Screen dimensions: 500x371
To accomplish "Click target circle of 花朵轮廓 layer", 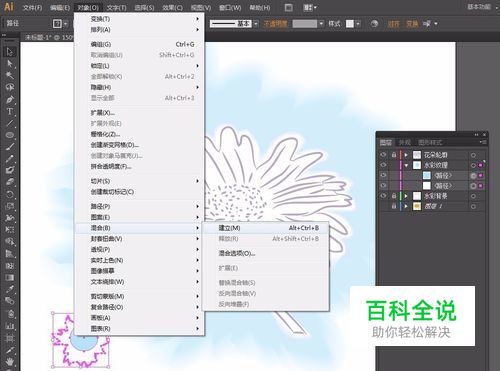I will [x=473, y=155].
